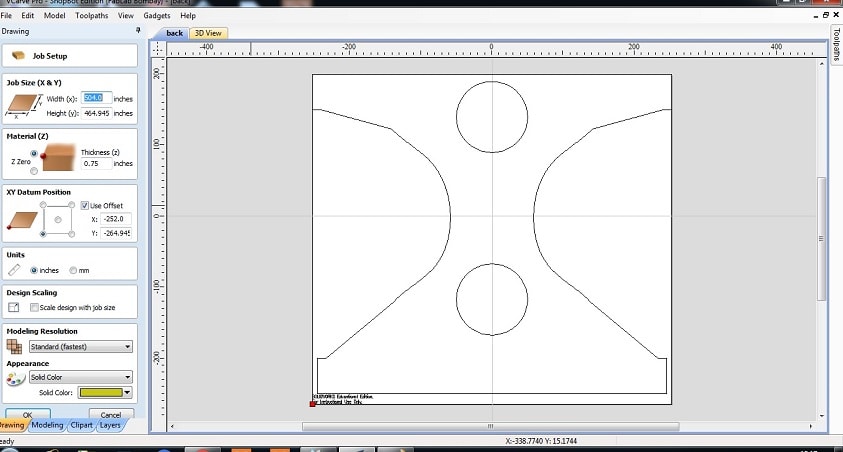Choose mm as the unit
Screen dimensions: 843x452
pos(73,270)
